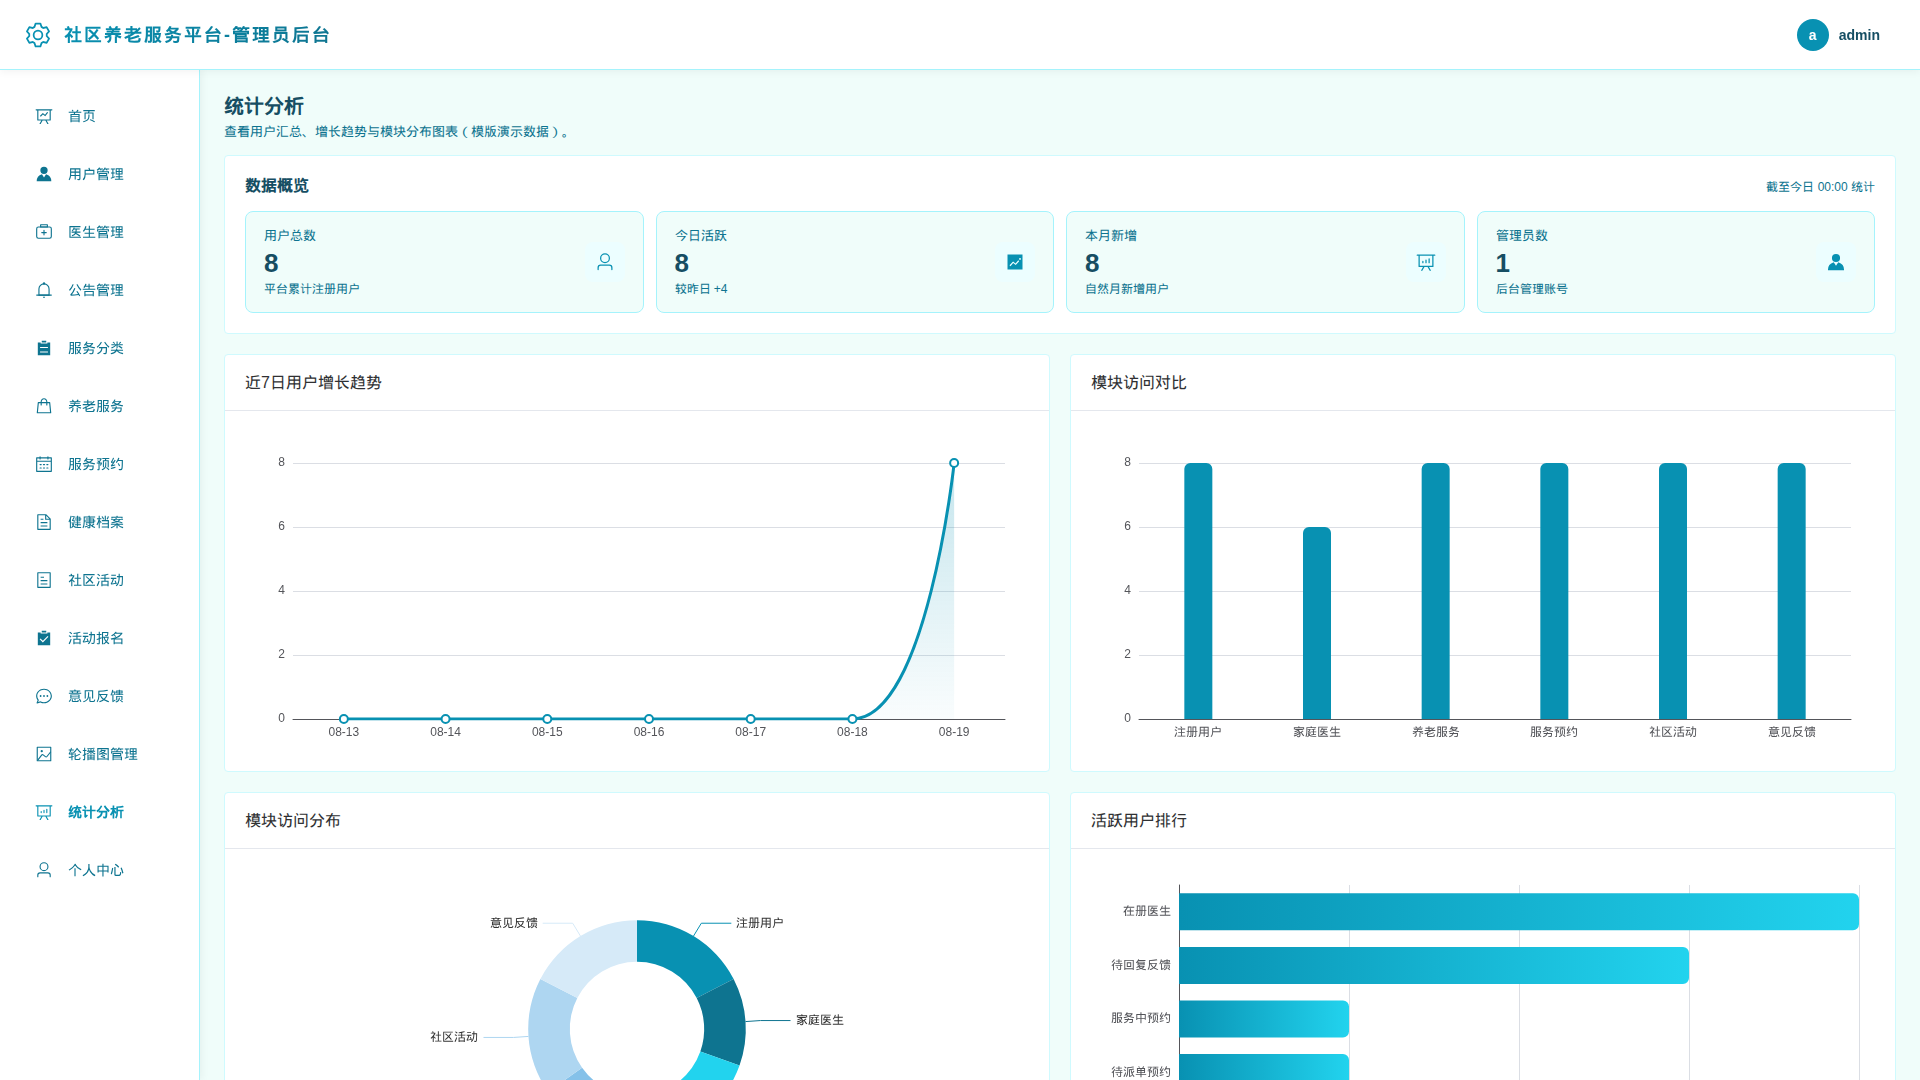Click the 社区活动 bar in 模块访问对比
The width and height of the screenshot is (1920, 1080).
point(1673,591)
